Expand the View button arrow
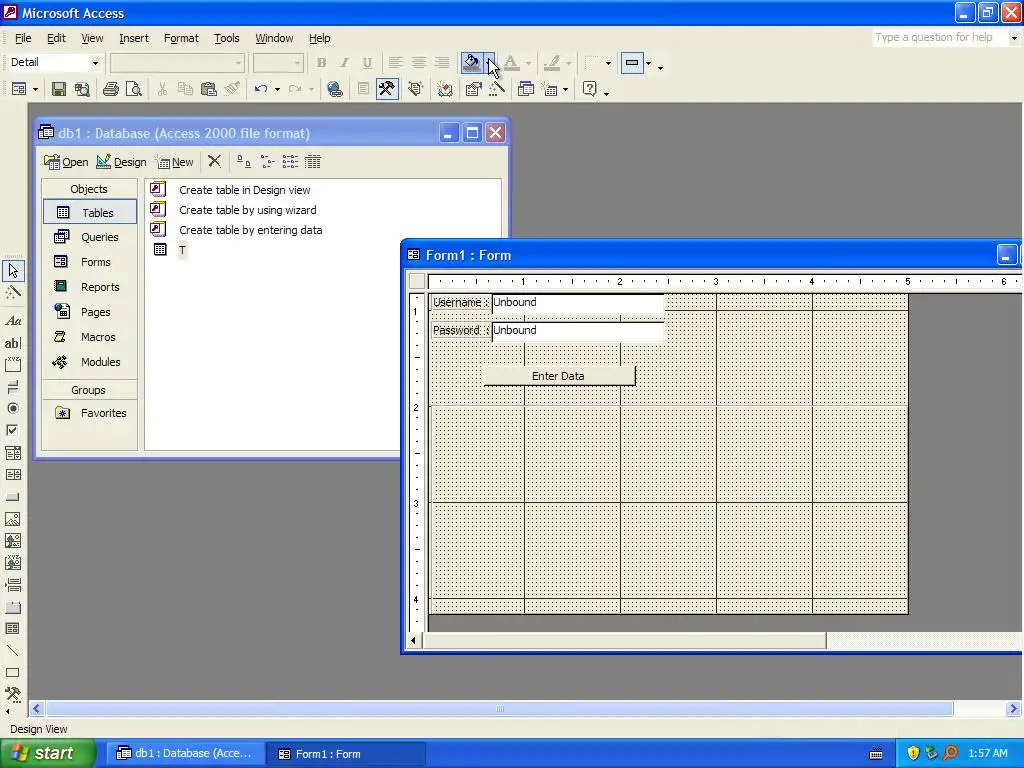 tap(35, 89)
